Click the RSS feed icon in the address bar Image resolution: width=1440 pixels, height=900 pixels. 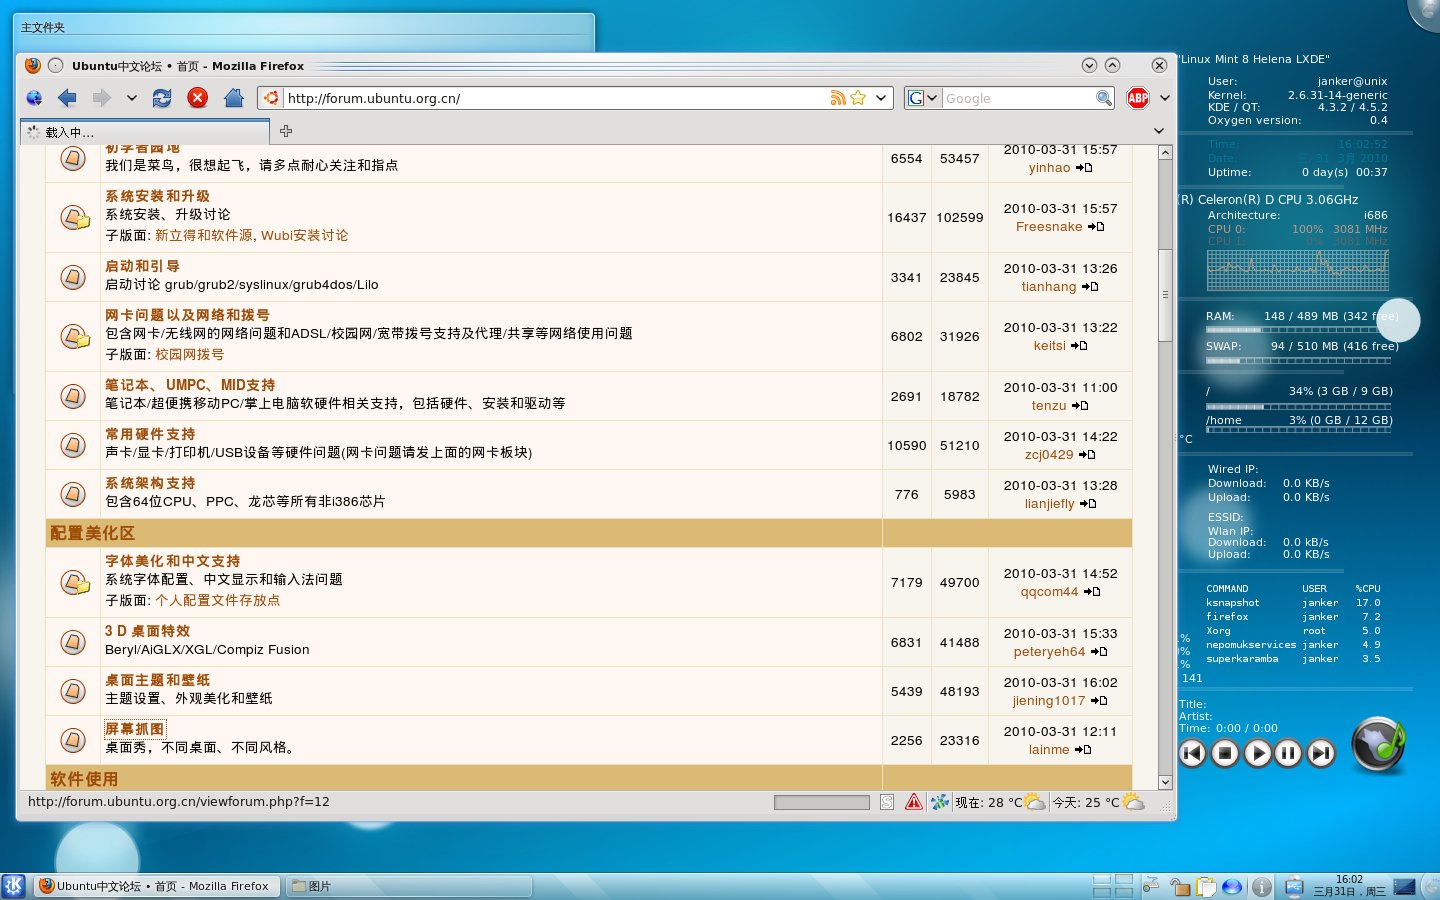pyautogui.click(x=838, y=98)
